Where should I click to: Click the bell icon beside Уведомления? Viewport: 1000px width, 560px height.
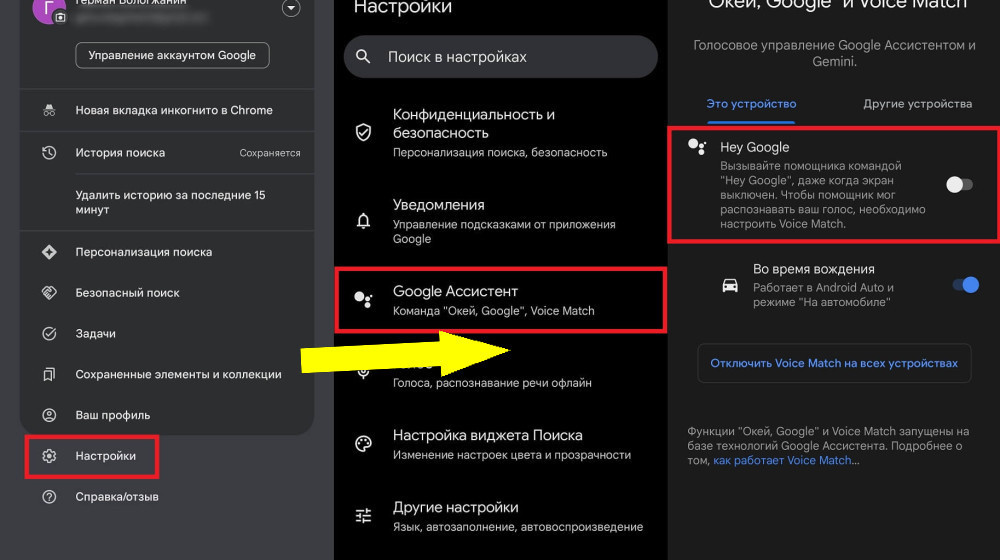[364, 221]
